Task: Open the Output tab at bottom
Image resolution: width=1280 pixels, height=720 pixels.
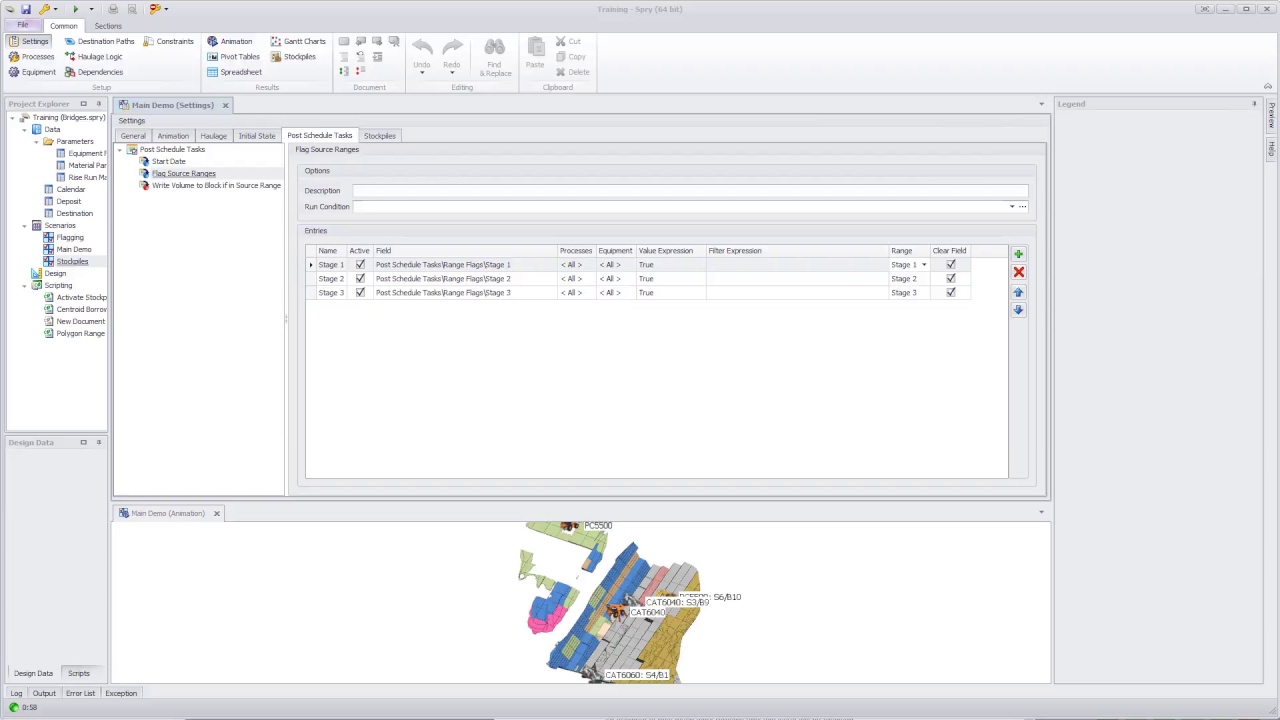Action: click(44, 693)
